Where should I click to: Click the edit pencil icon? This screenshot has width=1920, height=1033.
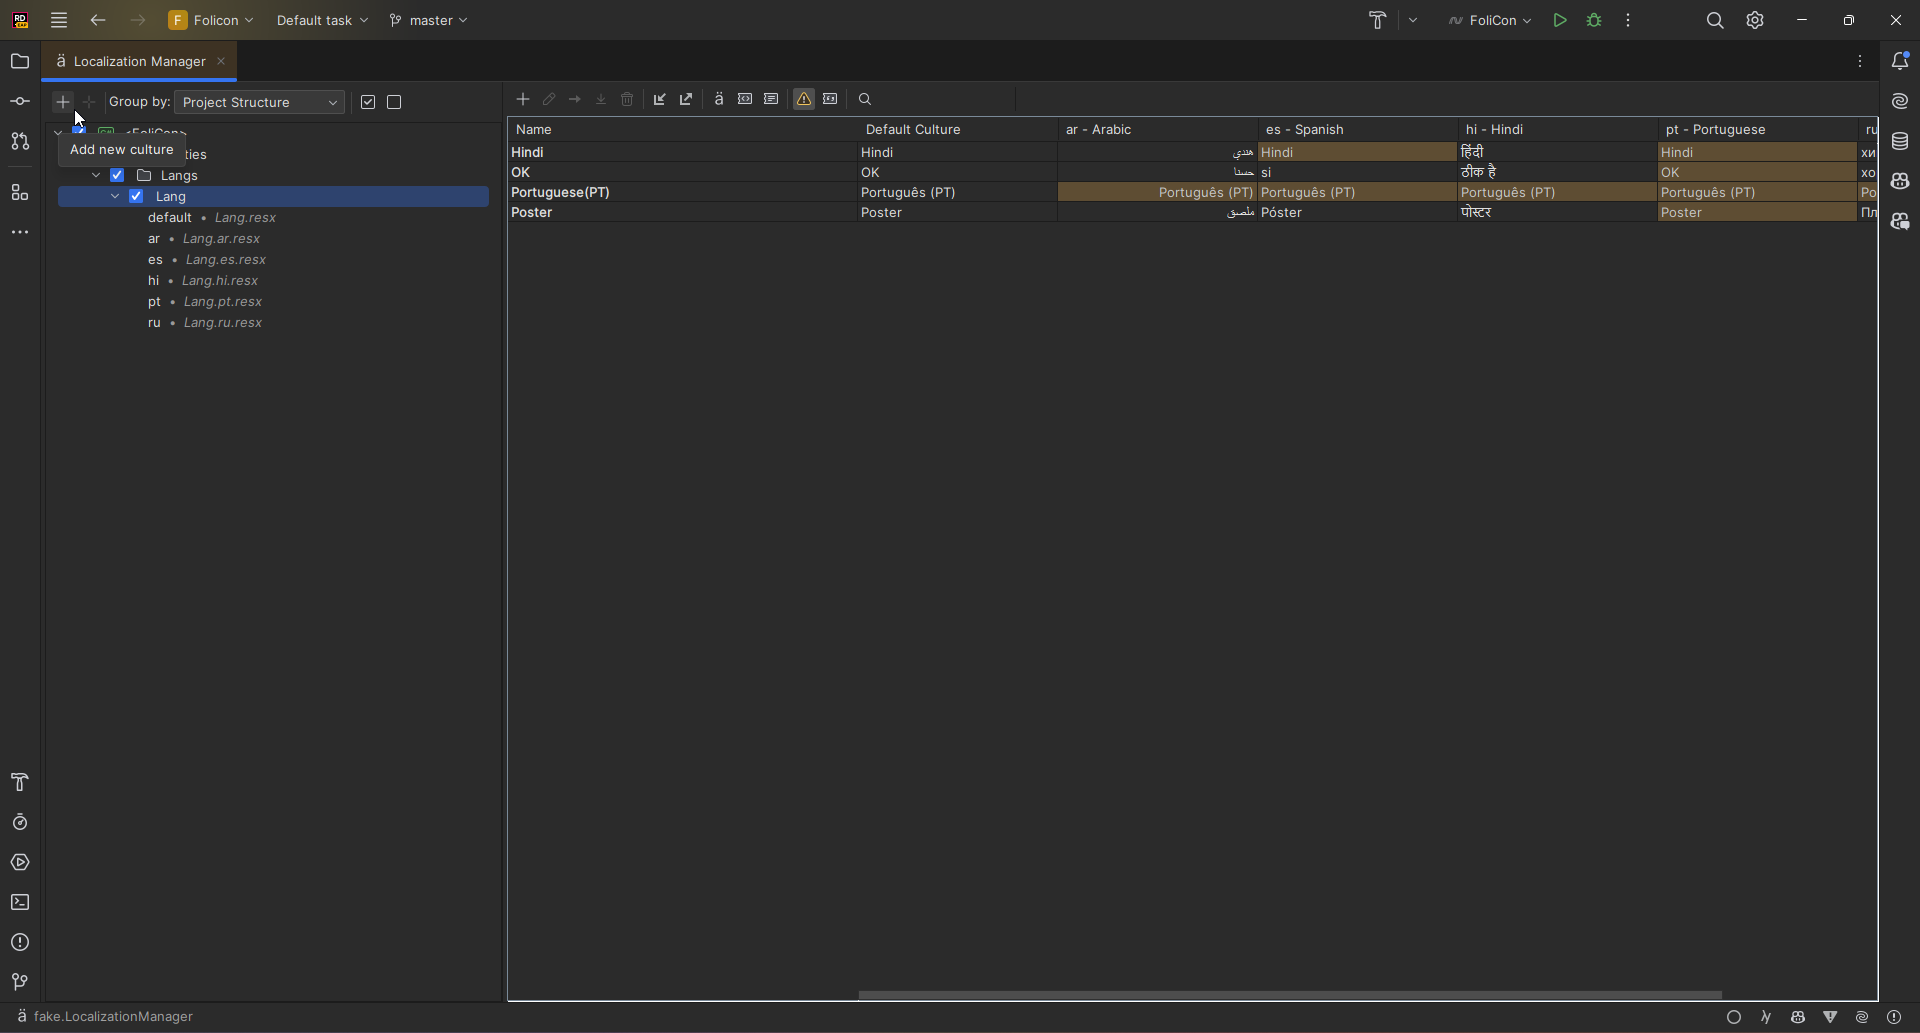coord(549,99)
